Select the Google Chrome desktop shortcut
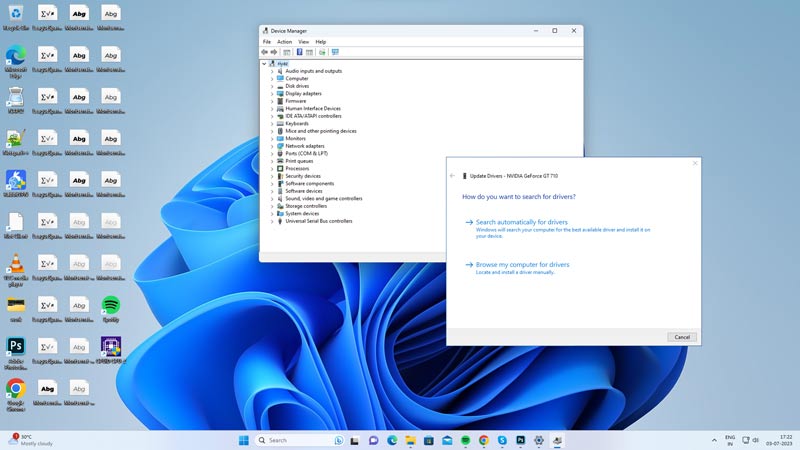Image resolution: width=800 pixels, height=450 pixels. click(16, 395)
